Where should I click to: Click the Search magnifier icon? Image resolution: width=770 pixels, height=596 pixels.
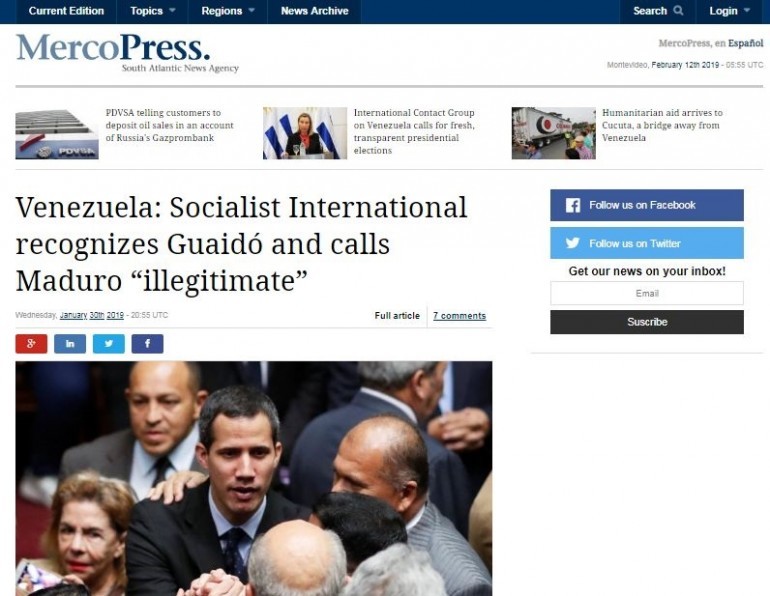click(x=678, y=10)
